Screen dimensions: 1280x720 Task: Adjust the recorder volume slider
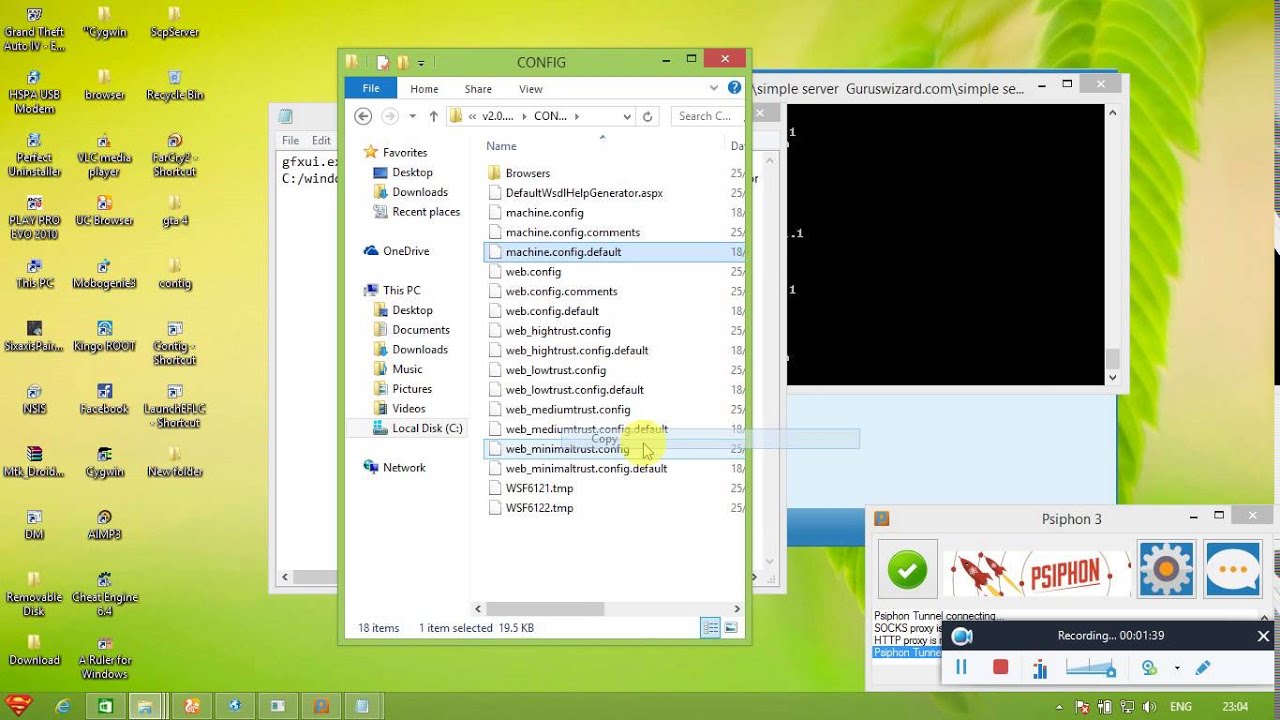pos(1090,667)
